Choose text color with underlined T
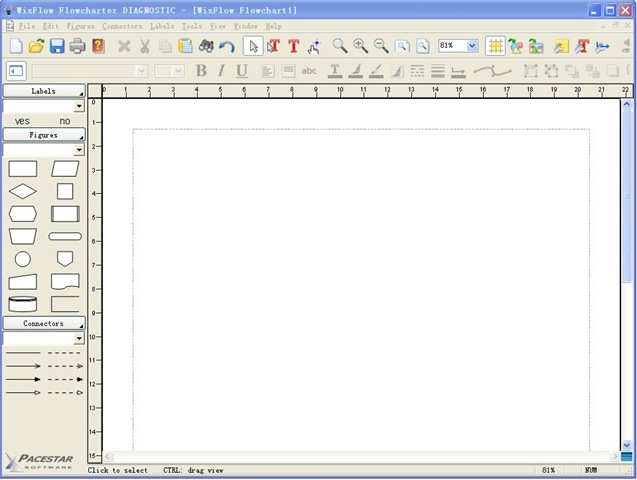637x480 pixels. 335,71
